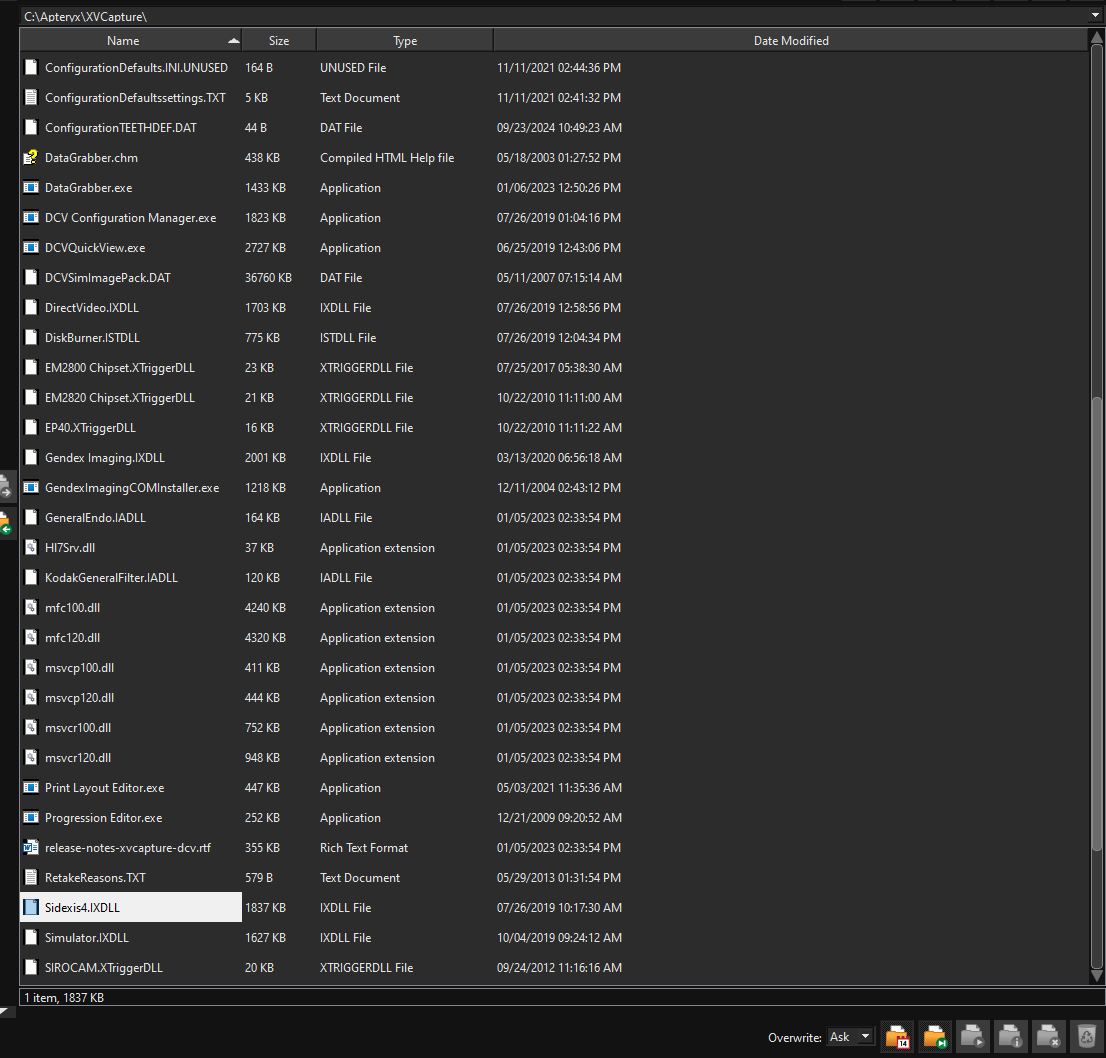Select the file mfc120.dll
The image size is (1106, 1058).
[73, 638]
